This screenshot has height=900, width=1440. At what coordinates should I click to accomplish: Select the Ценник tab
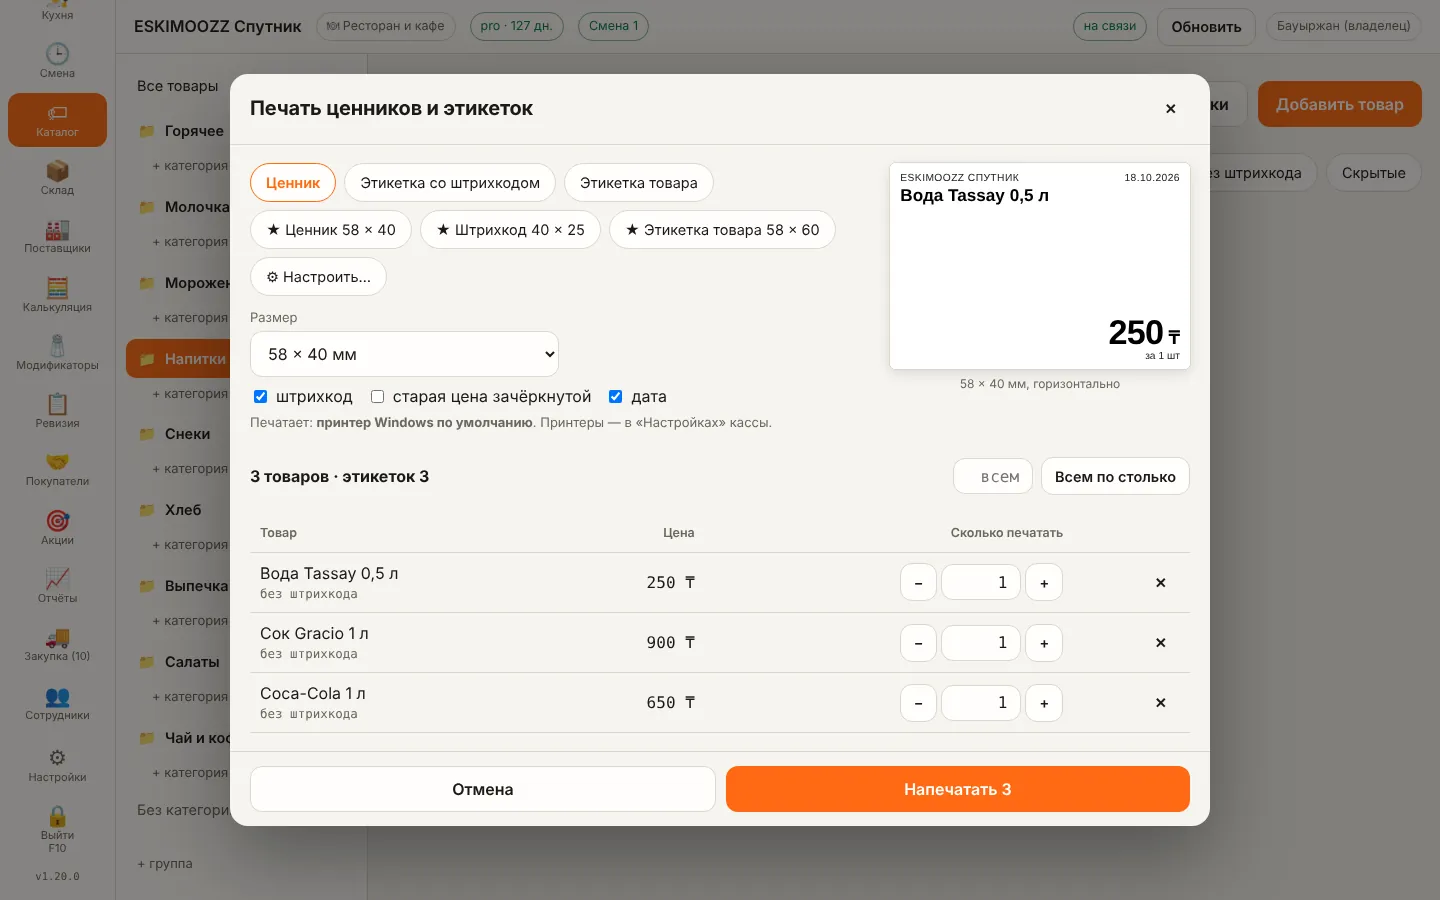(293, 183)
